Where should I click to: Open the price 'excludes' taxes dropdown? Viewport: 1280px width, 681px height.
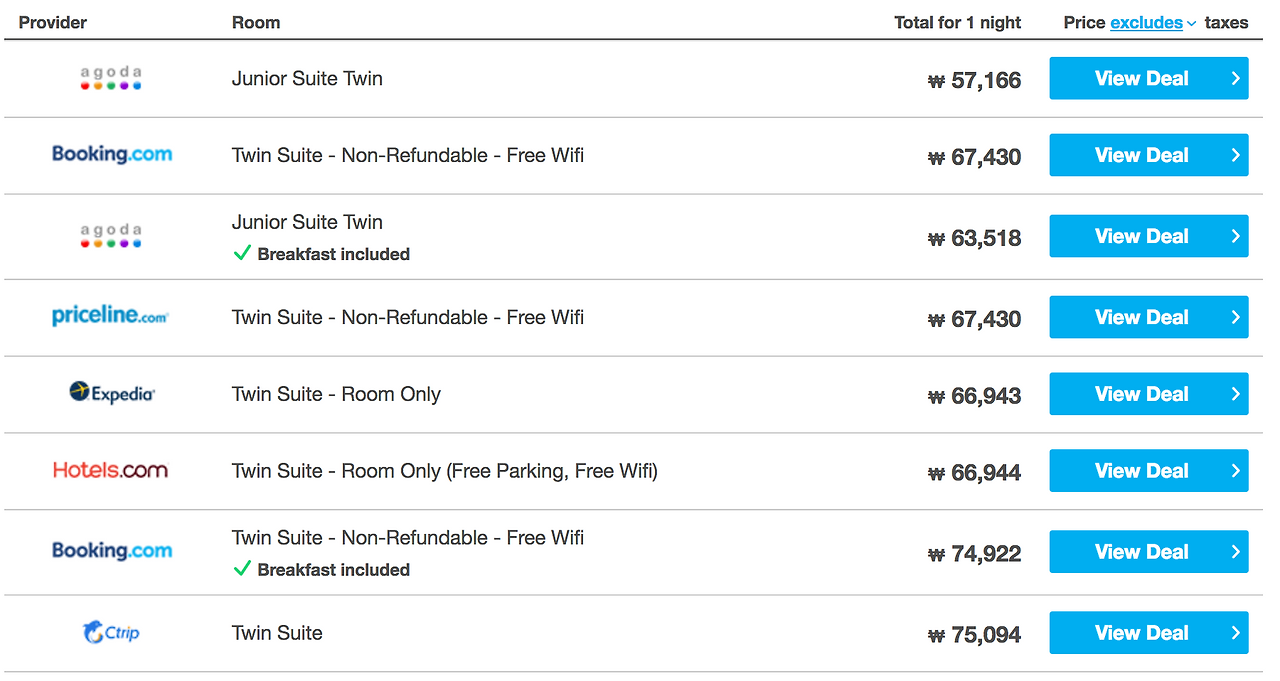click(x=1153, y=22)
